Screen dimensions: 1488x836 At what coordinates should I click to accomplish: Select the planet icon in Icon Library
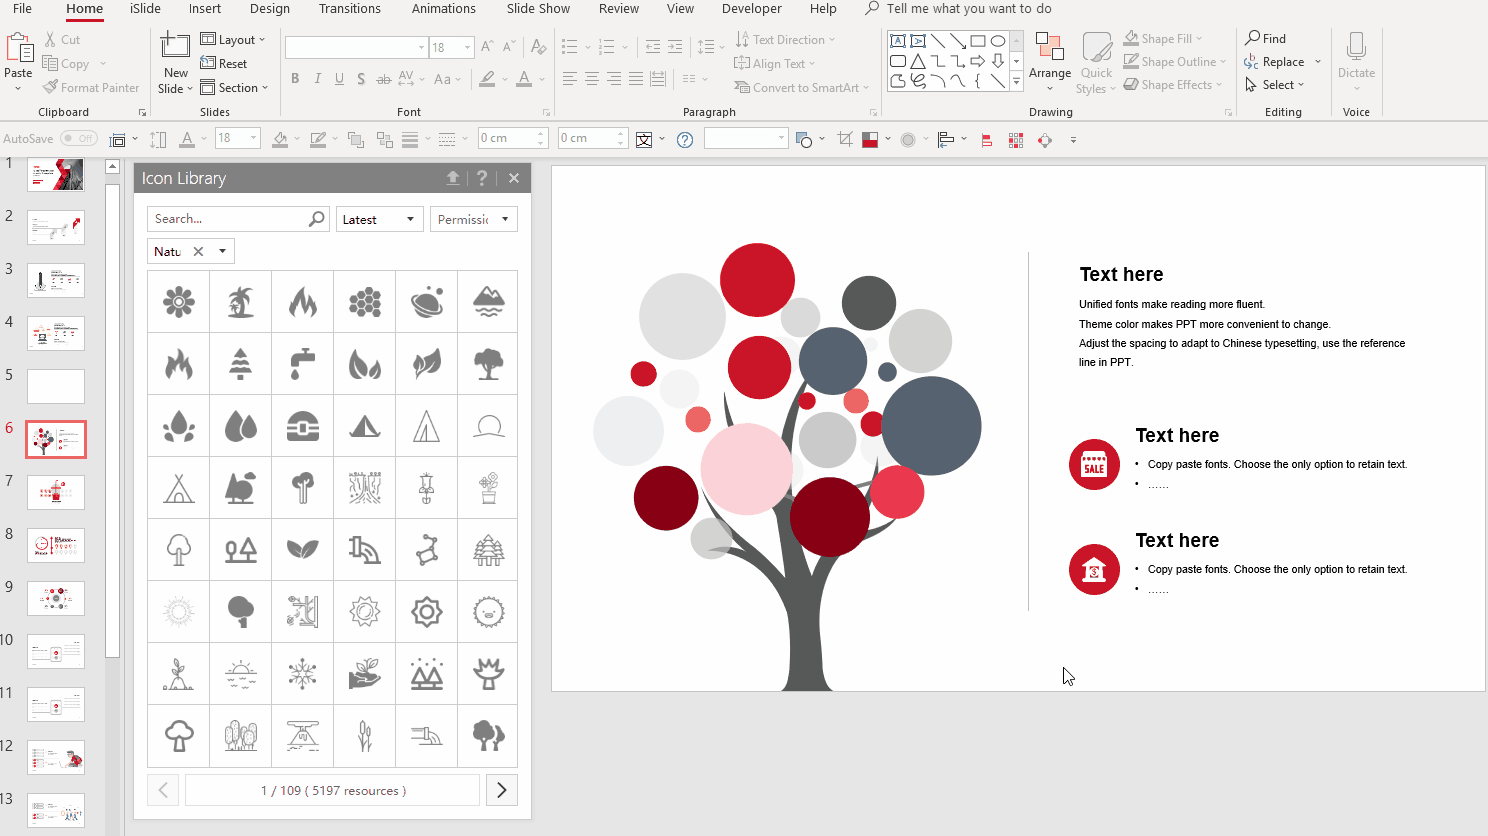pyautogui.click(x=426, y=301)
